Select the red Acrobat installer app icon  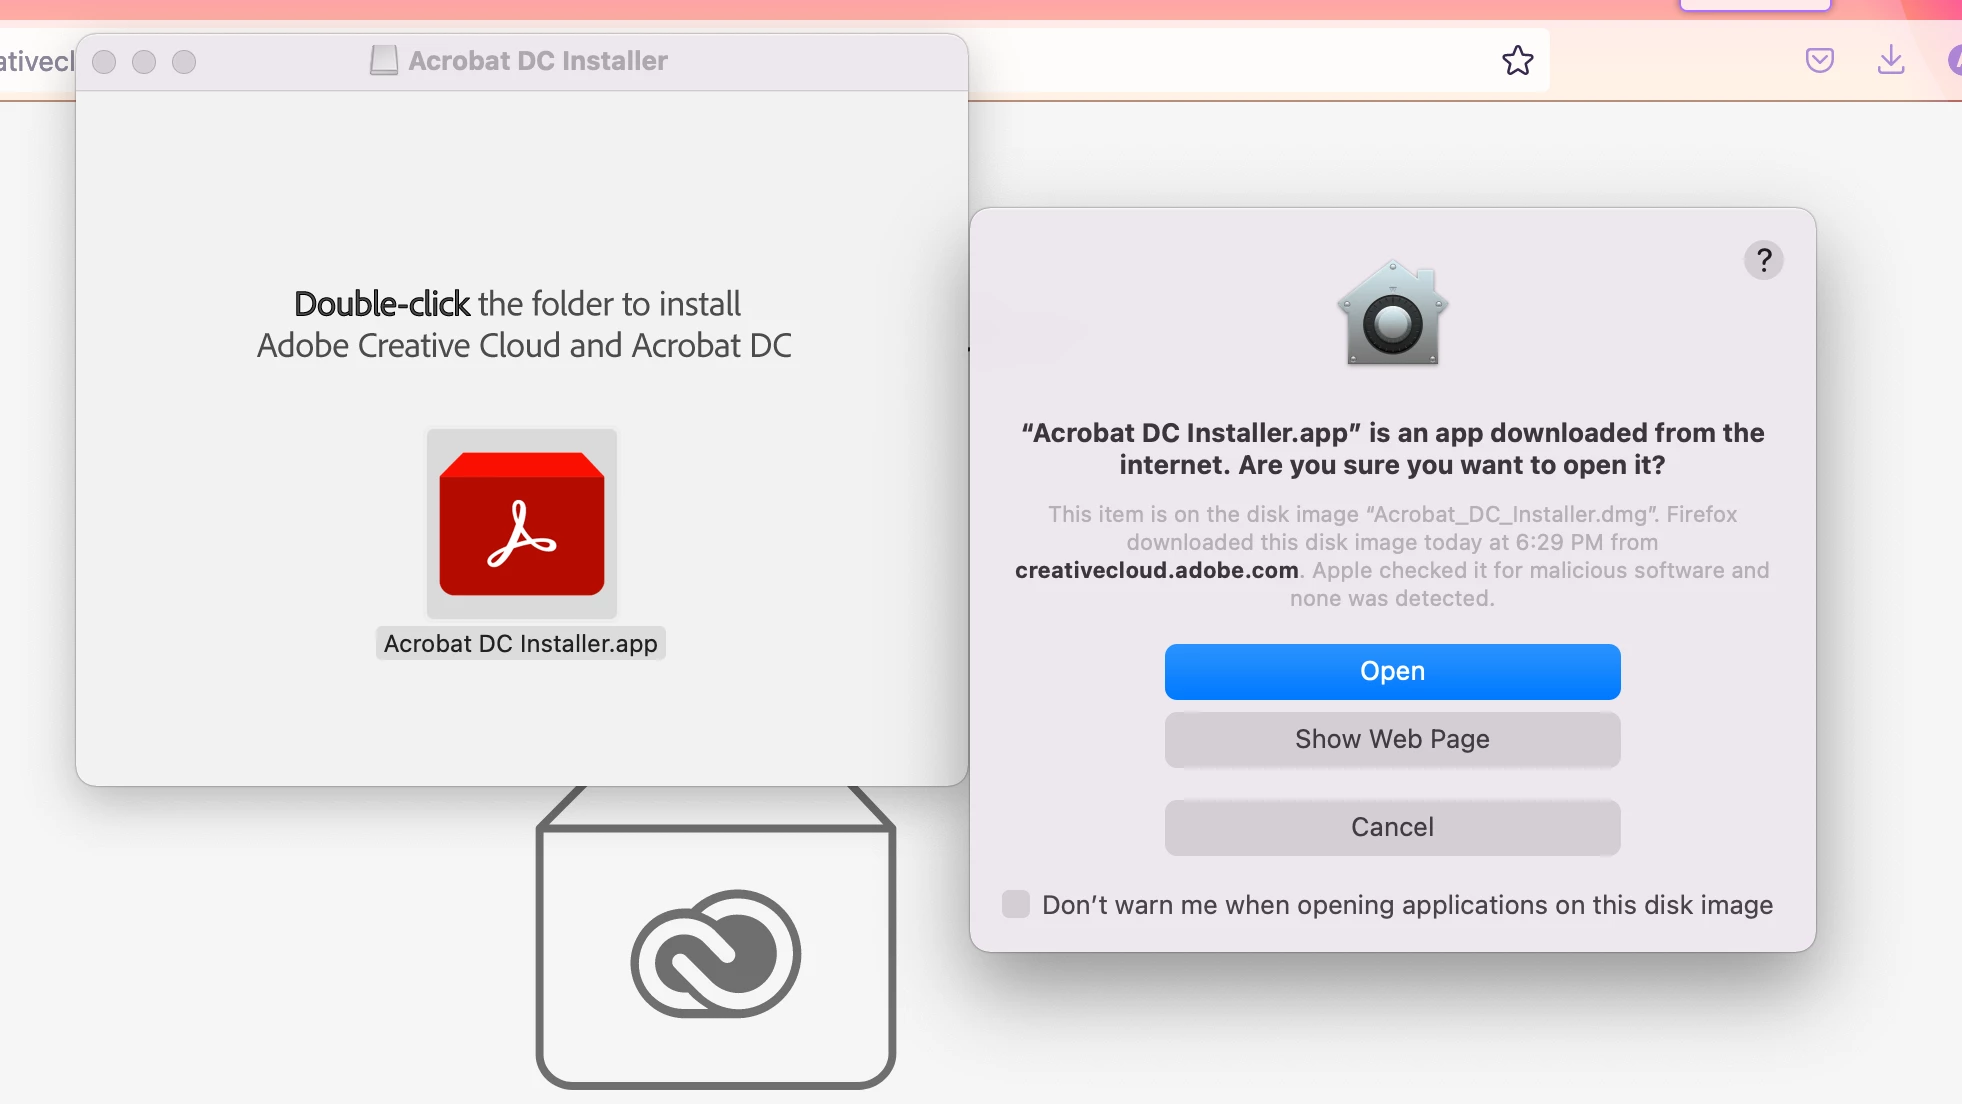coord(521,524)
